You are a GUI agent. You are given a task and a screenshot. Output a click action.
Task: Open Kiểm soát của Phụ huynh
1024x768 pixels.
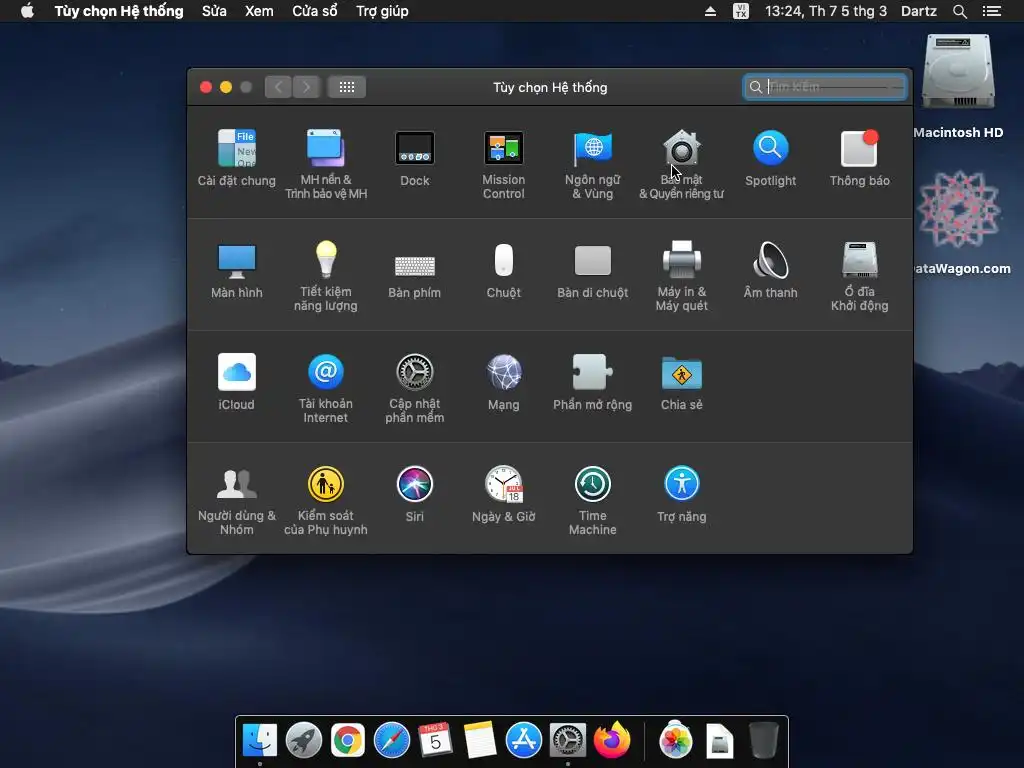point(326,500)
